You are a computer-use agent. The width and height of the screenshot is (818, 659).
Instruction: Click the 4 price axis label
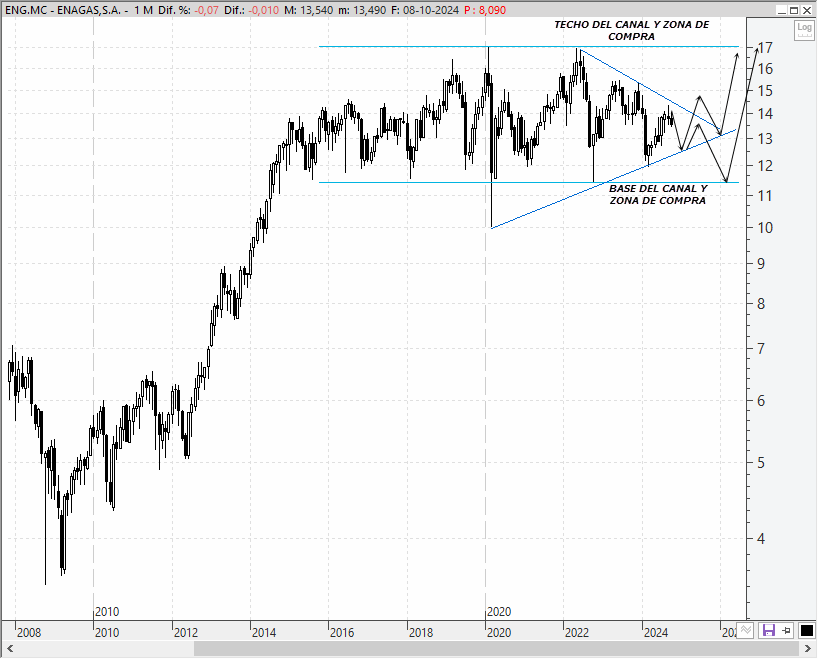pyautogui.click(x=761, y=538)
